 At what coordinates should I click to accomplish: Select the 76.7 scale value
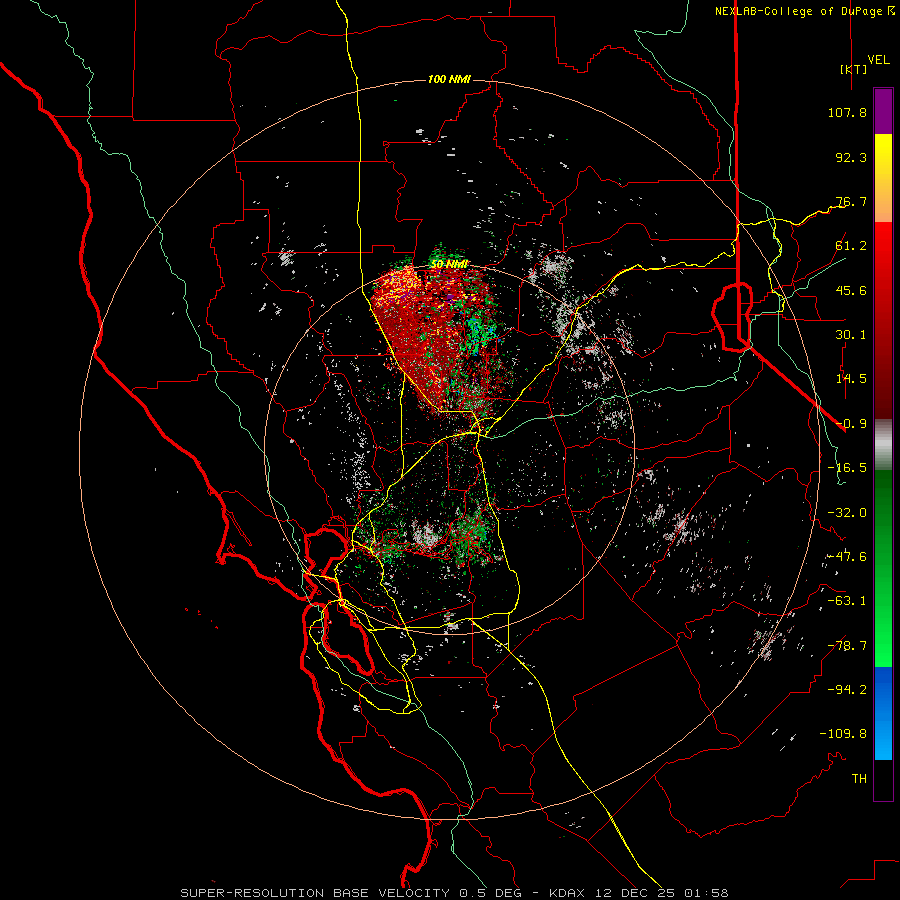click(x=851, y=201)
